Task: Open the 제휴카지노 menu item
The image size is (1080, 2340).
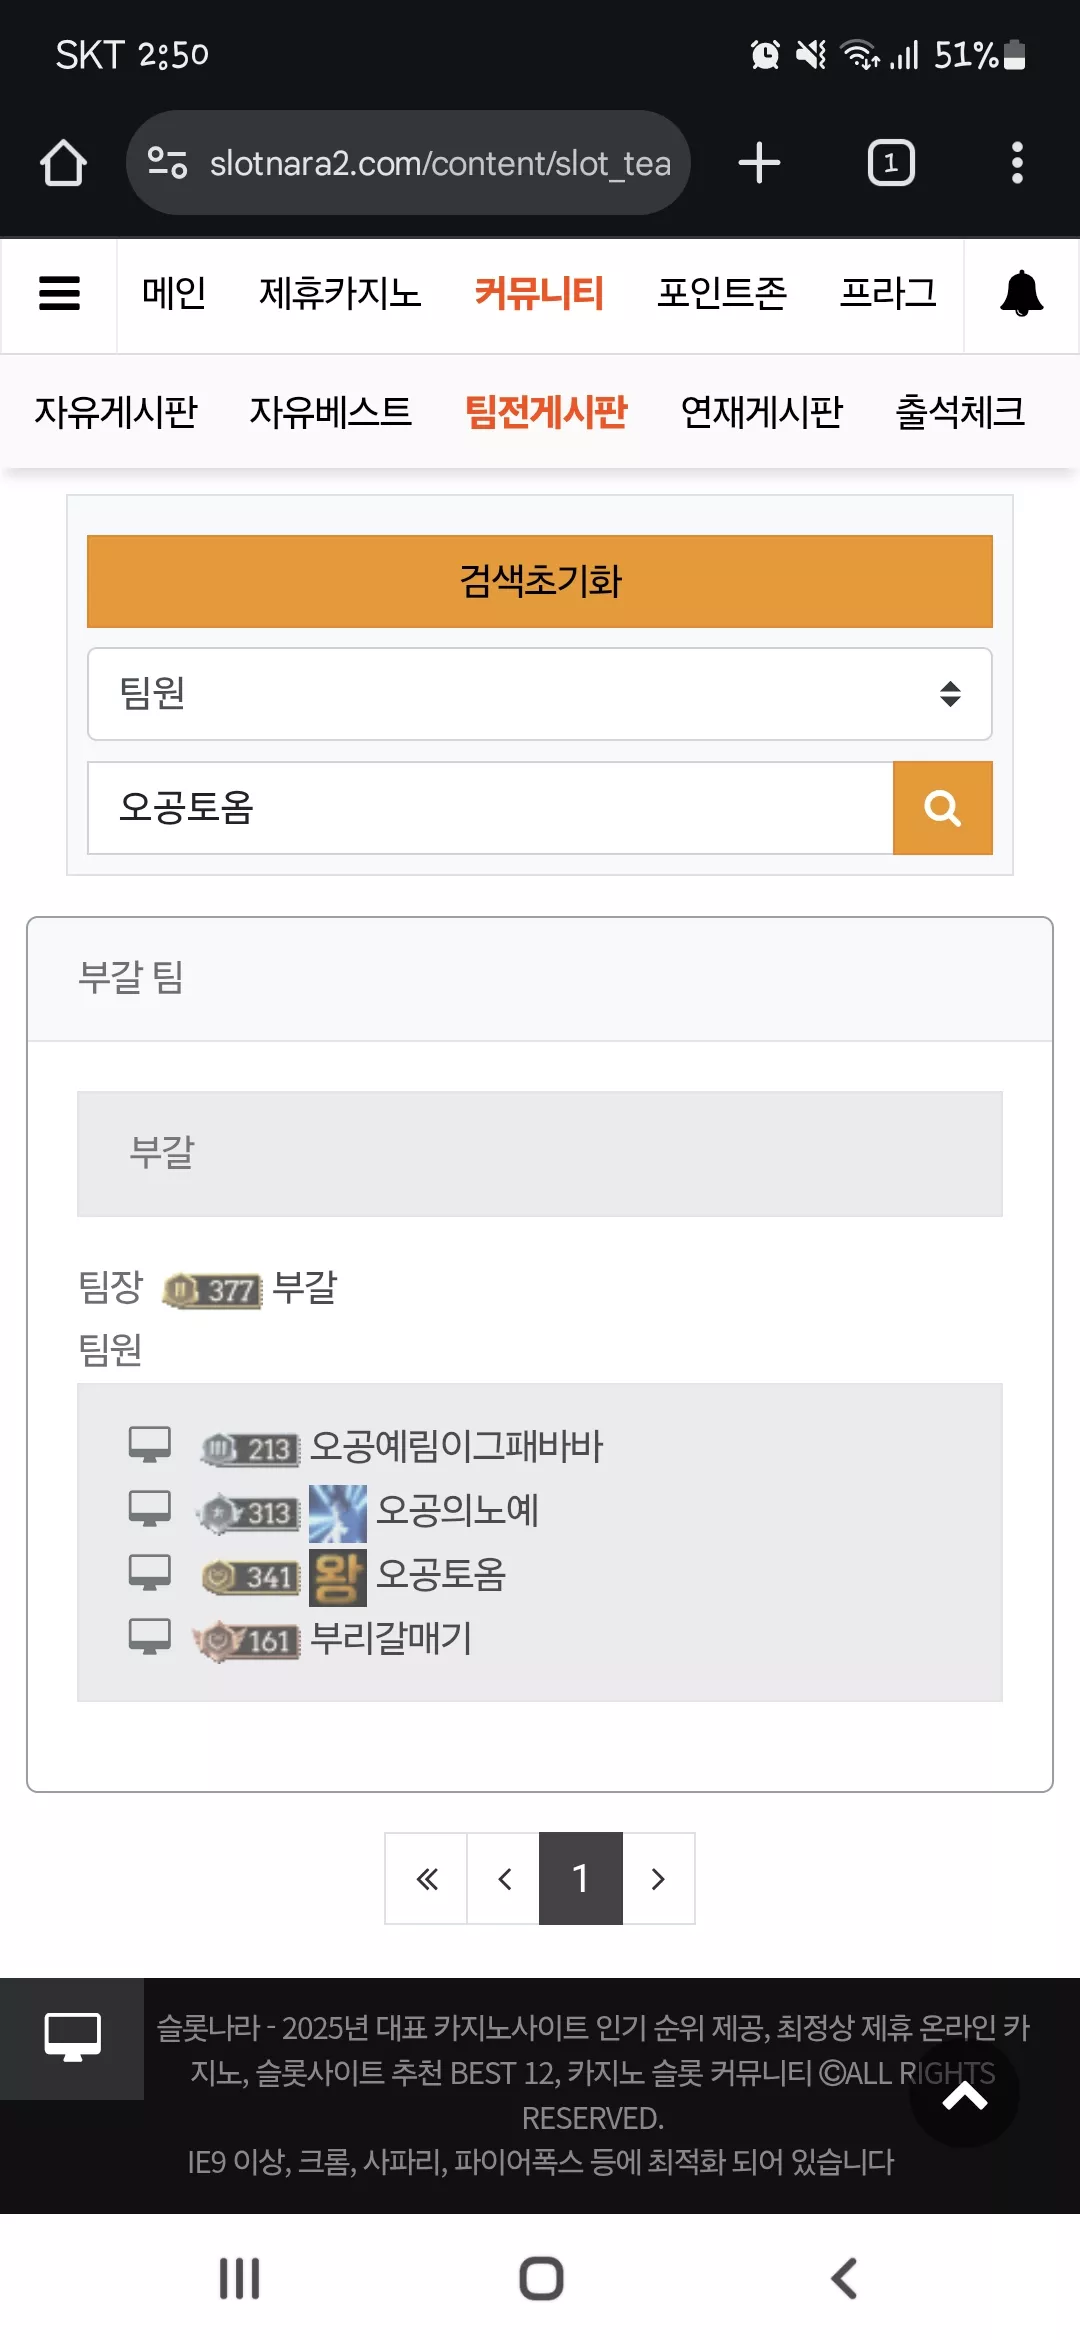Action: tap(340, 294)
